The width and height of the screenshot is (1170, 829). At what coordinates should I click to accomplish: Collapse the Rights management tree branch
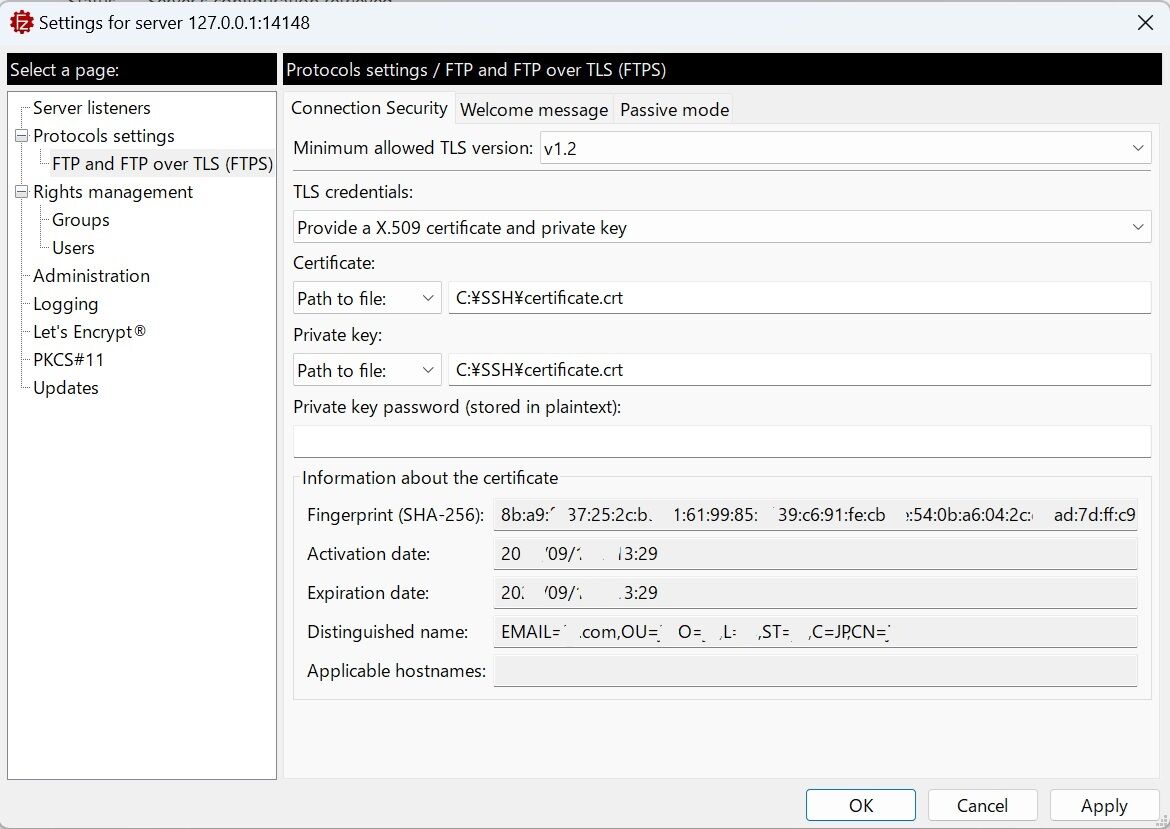point(20,191)
